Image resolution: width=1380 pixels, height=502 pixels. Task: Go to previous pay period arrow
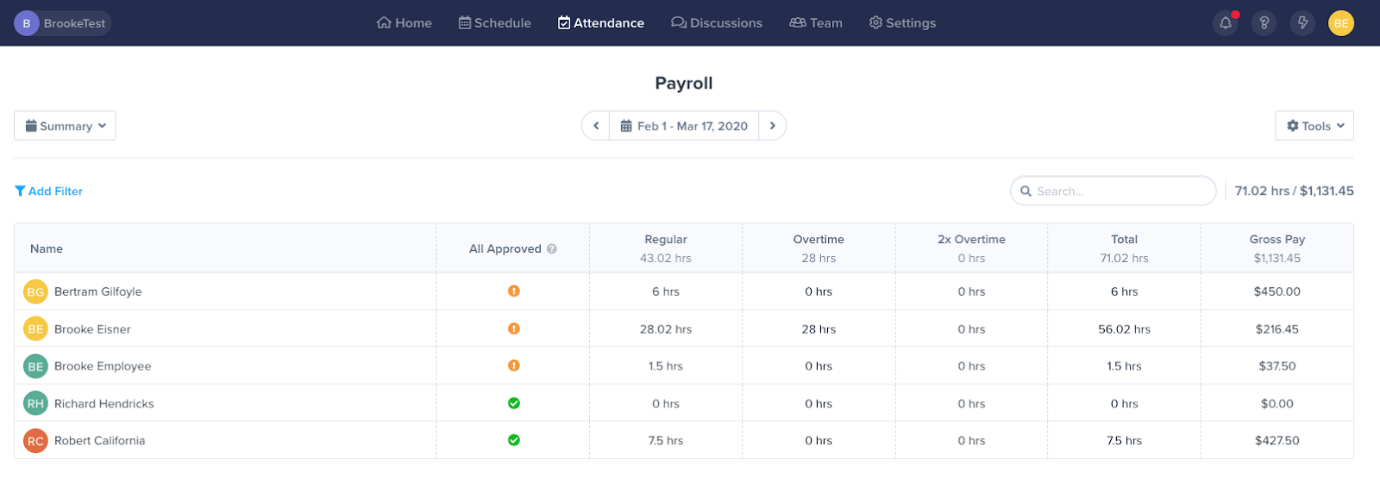(596, 126)
